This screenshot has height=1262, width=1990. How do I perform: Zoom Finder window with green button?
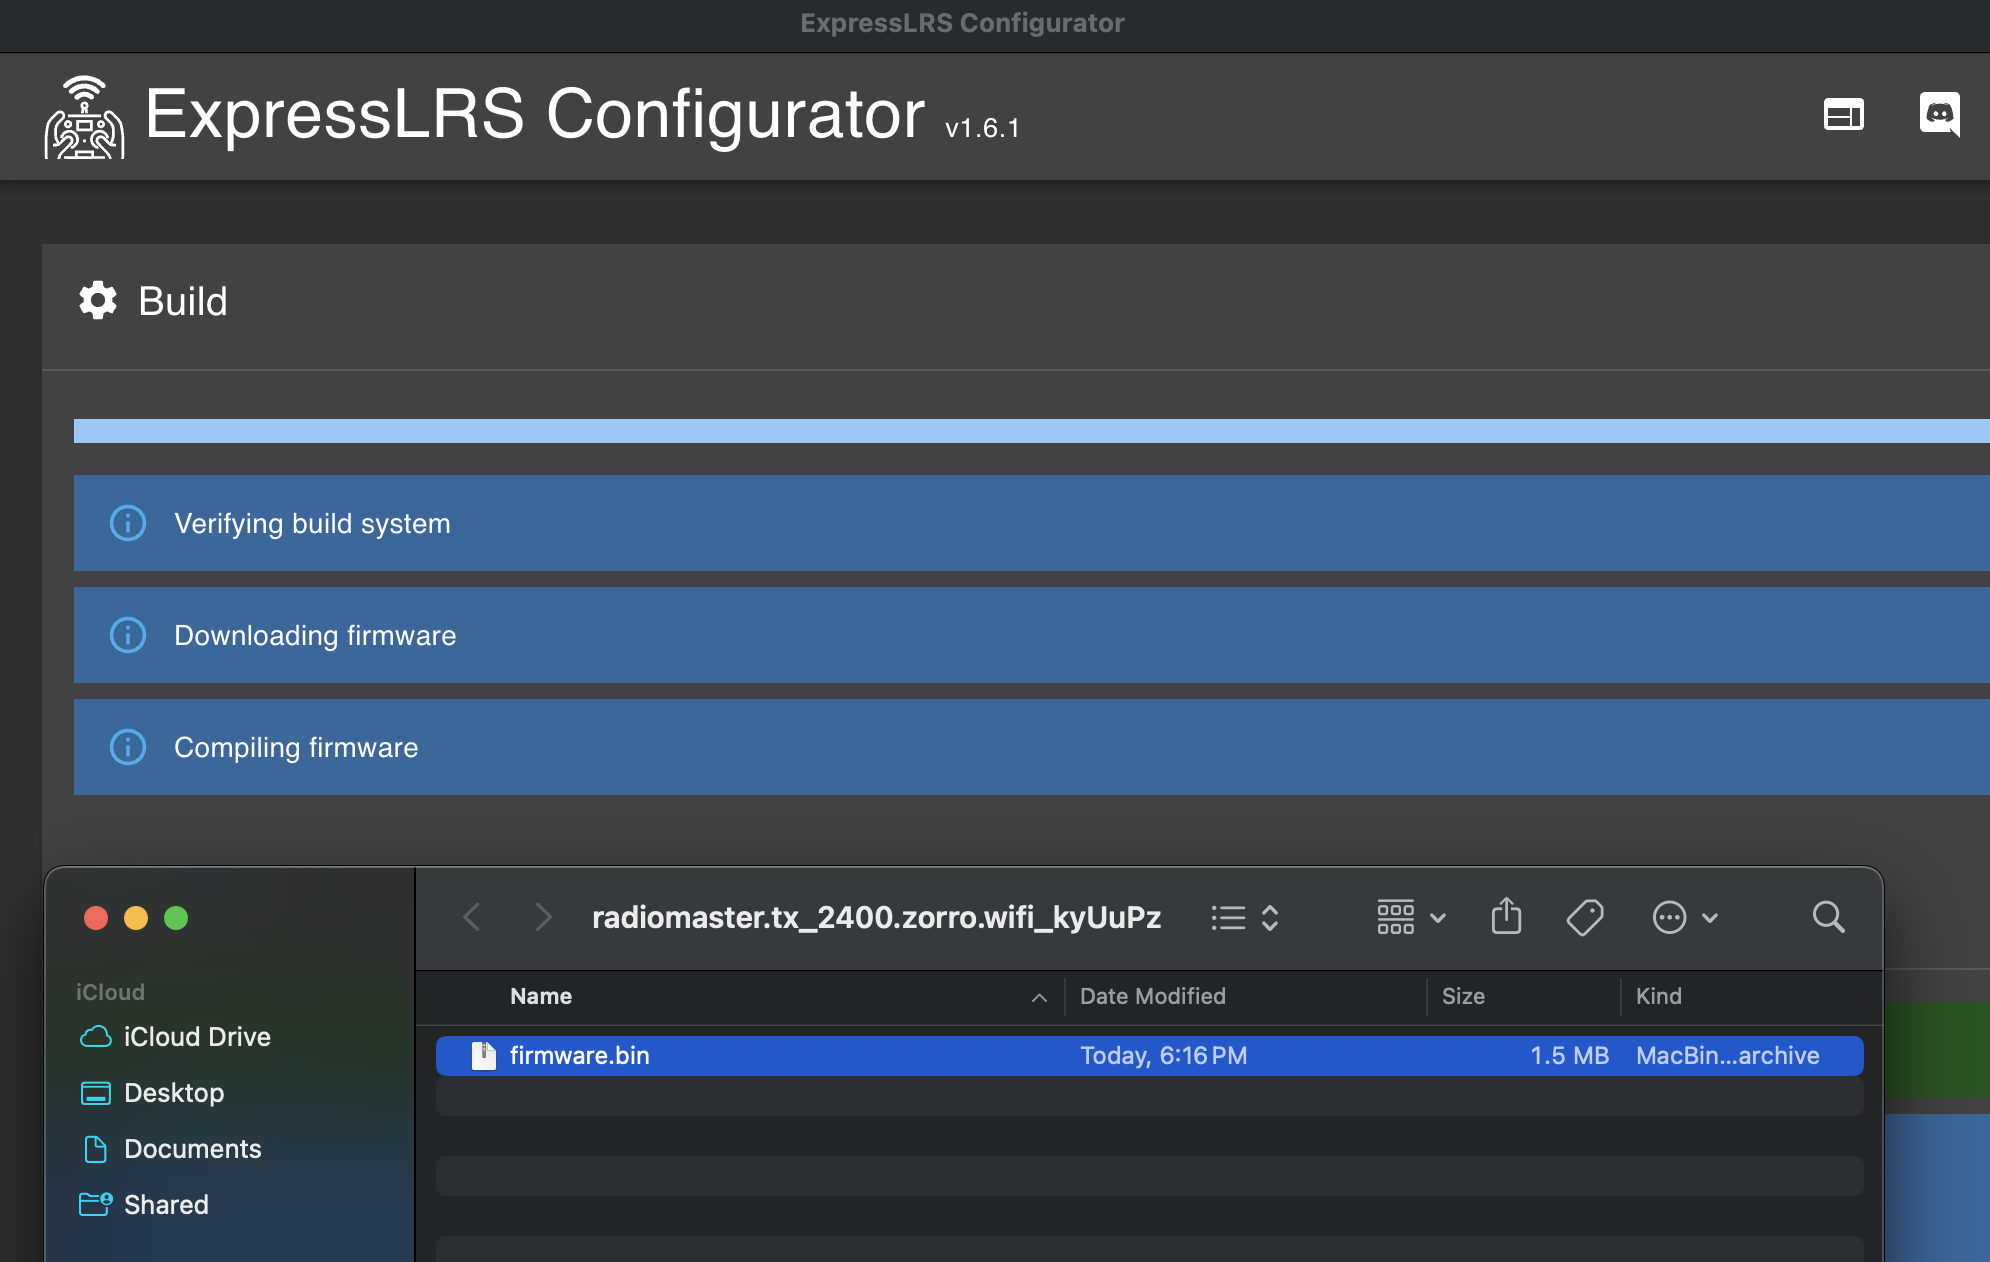(176, 918)
